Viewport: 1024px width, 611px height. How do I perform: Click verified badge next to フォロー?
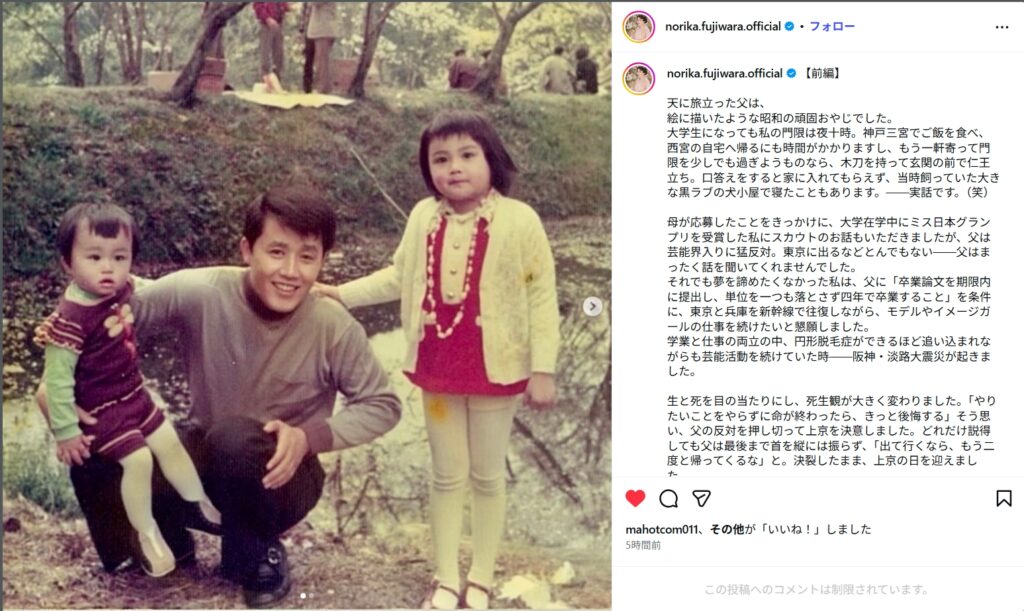(789, 27)
